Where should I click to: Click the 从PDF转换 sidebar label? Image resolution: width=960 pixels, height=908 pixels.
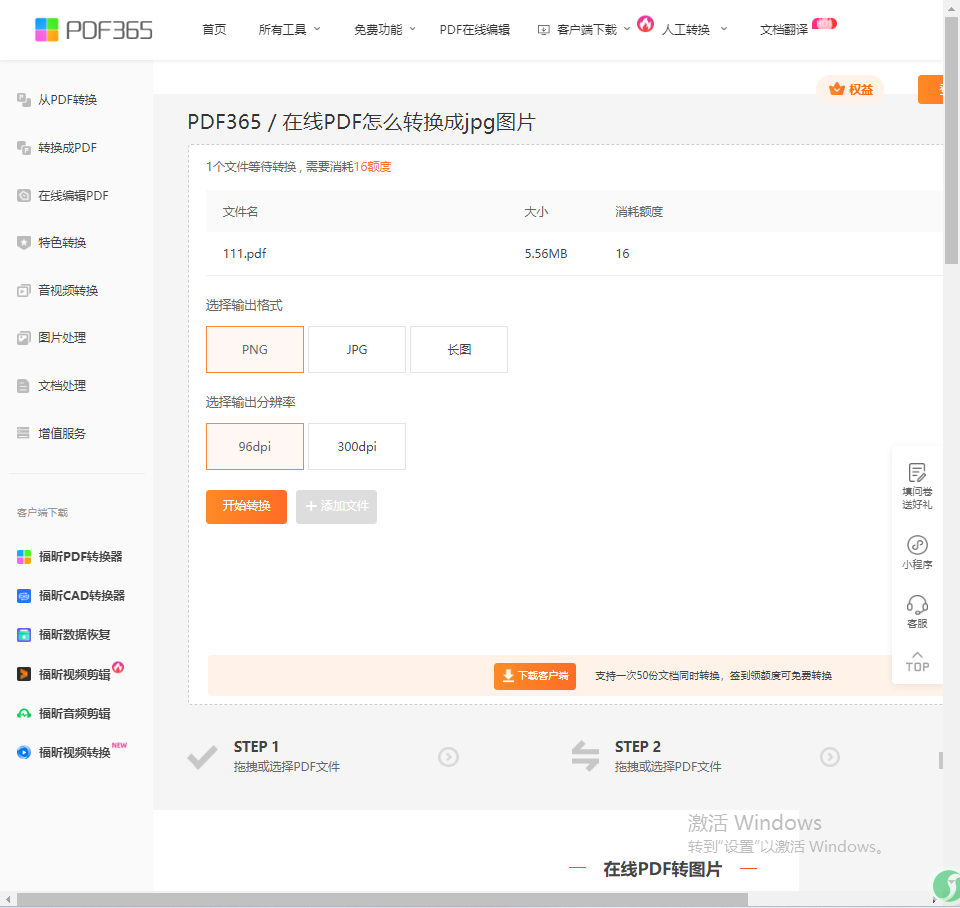67,100
